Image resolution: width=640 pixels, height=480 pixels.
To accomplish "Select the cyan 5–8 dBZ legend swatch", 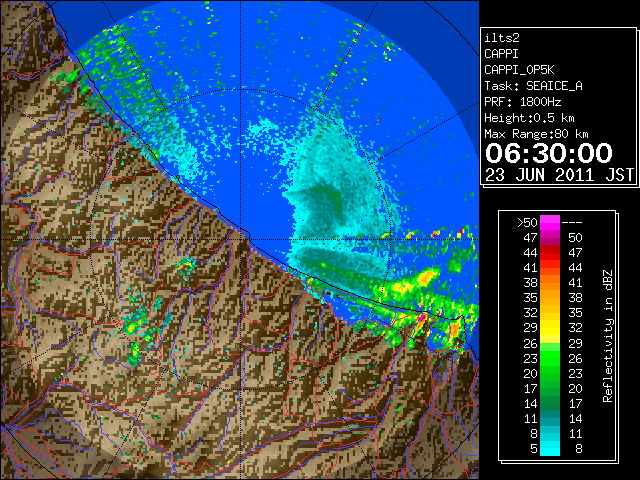I will tap(549, 448).
